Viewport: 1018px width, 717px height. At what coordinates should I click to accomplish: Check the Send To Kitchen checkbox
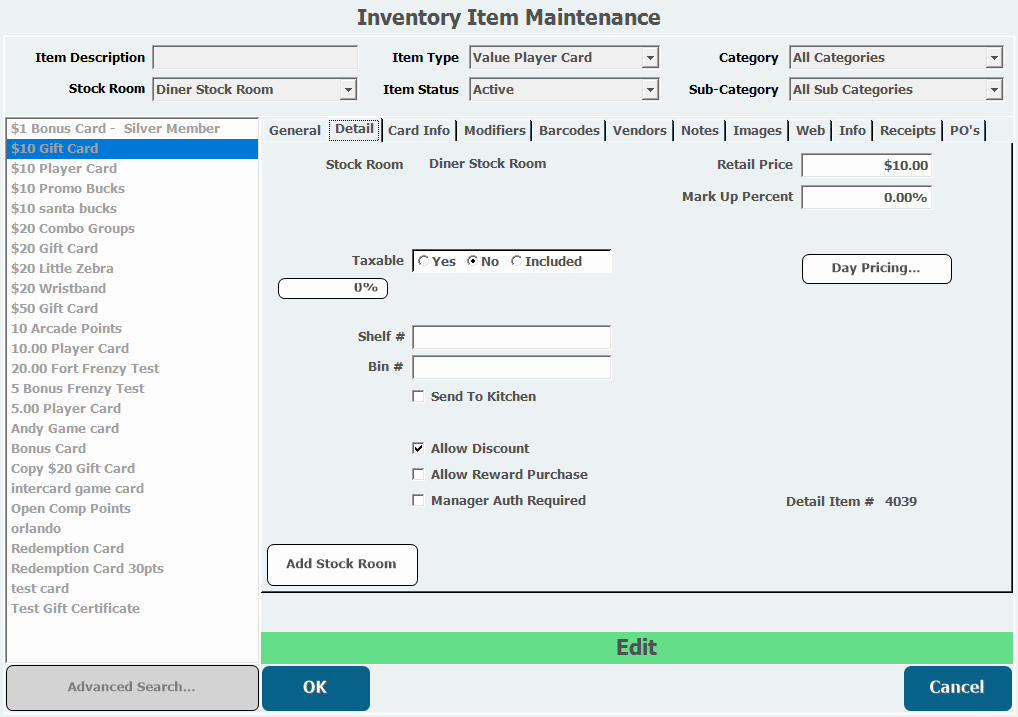click(418, 397)
